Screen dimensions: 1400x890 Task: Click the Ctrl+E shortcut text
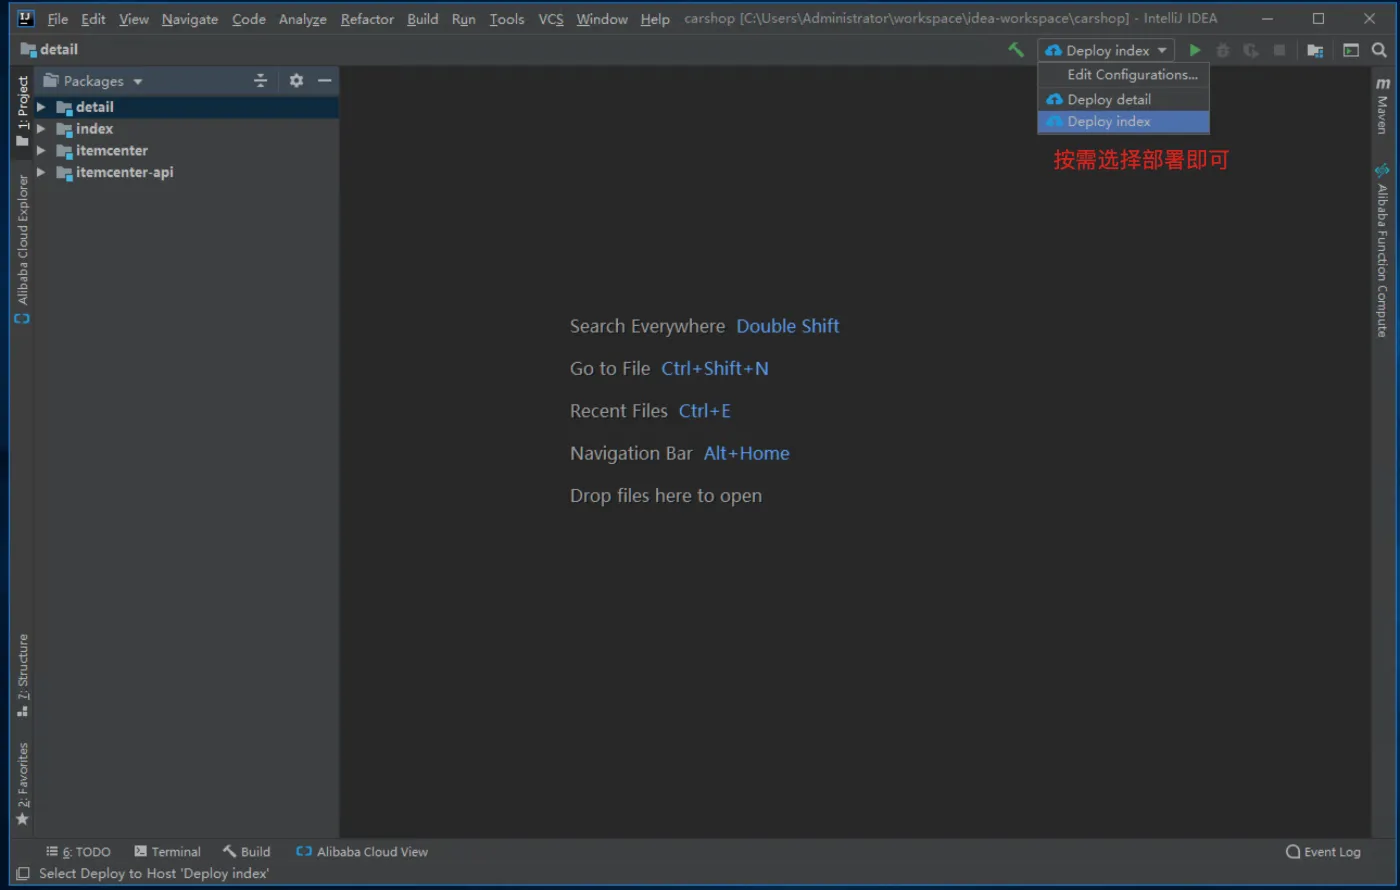tap(705, 411)
